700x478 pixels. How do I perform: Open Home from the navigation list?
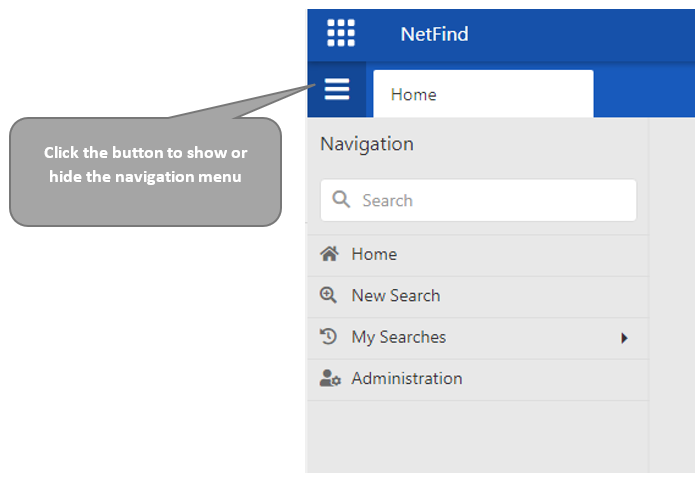pos(374,254)
